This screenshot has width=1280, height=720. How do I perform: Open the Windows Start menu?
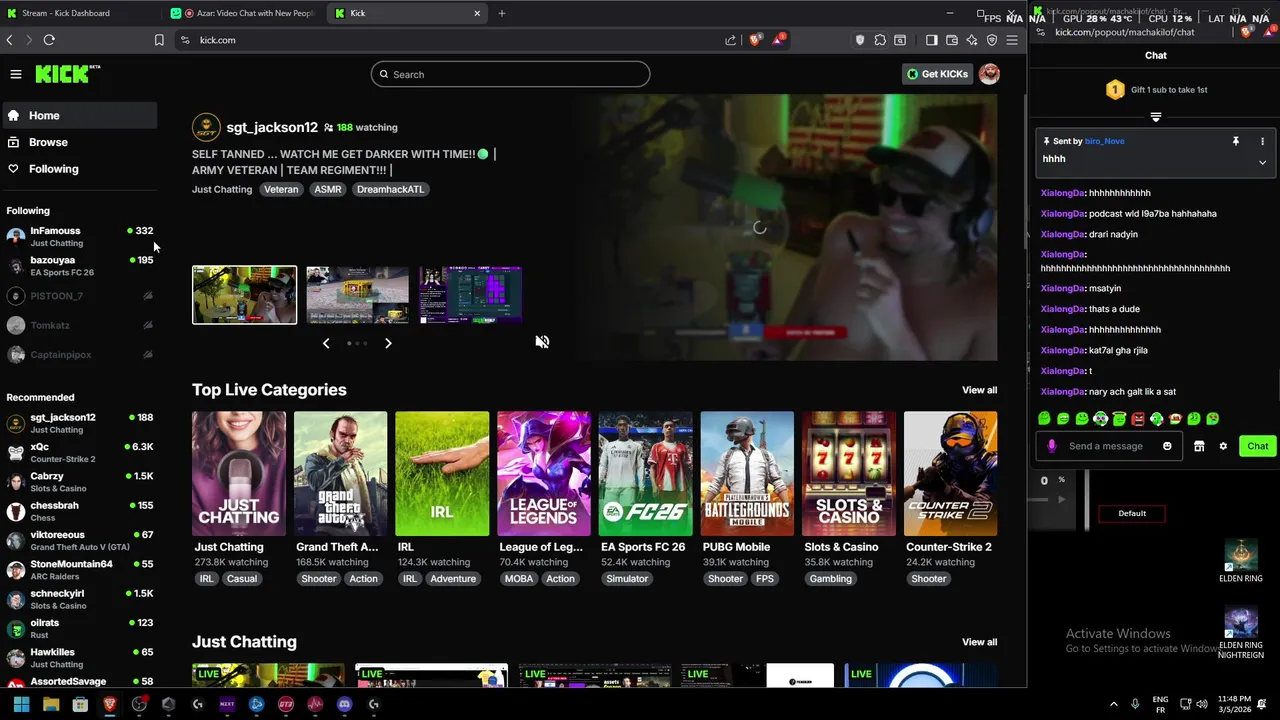pos(21,704)
